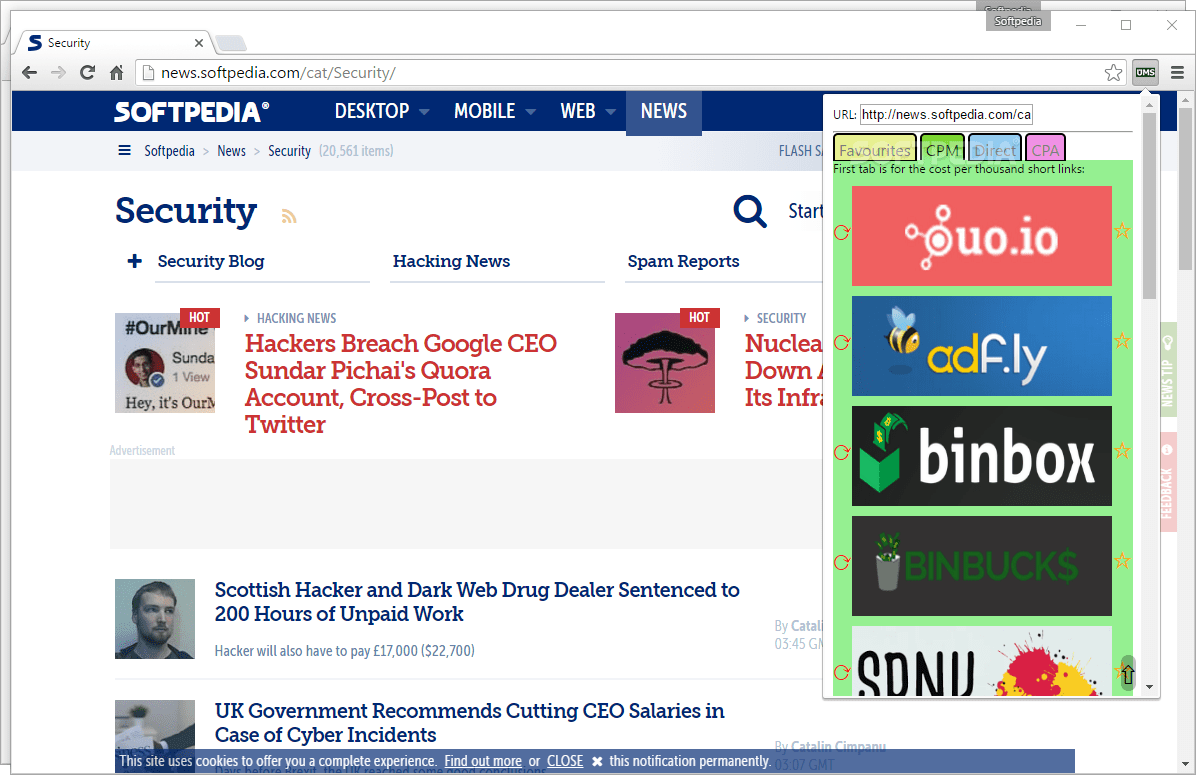This screenshot has width=1196, height=775.
Task: Switch to the CPM tab
Action: pos(942,150)
